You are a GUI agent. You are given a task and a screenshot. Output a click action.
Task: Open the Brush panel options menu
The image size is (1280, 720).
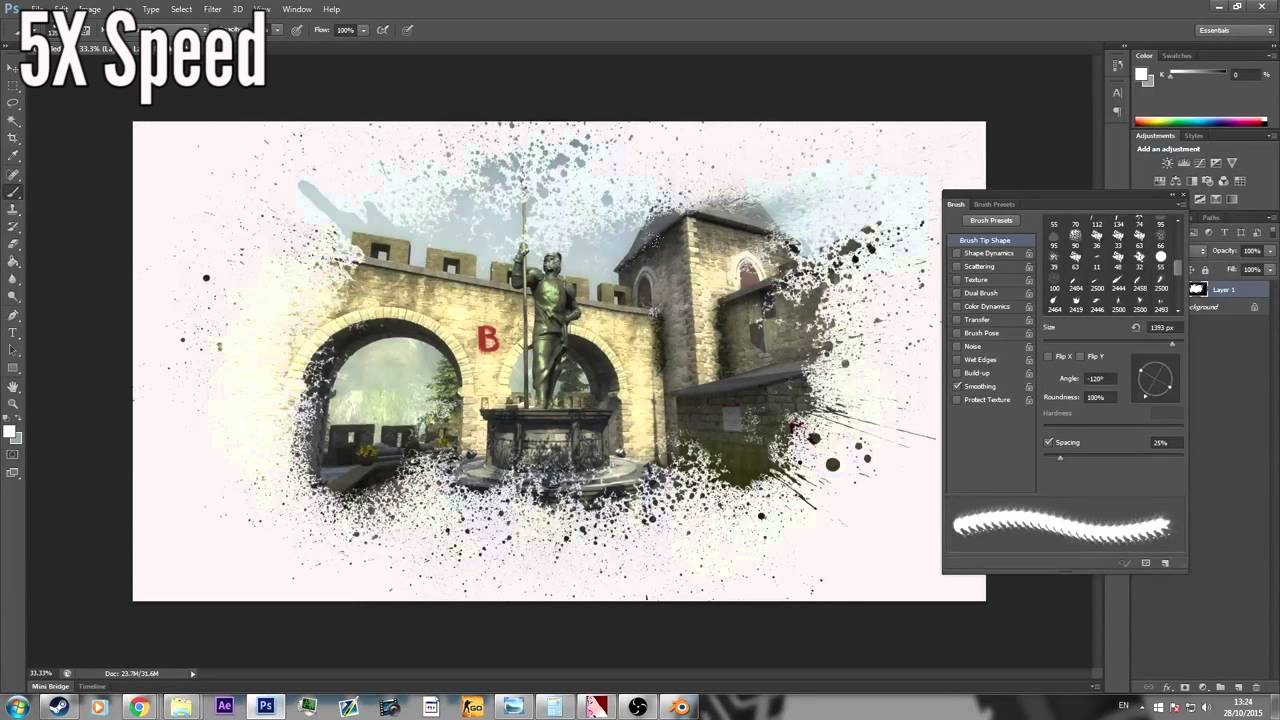[x=1180, y=205]
